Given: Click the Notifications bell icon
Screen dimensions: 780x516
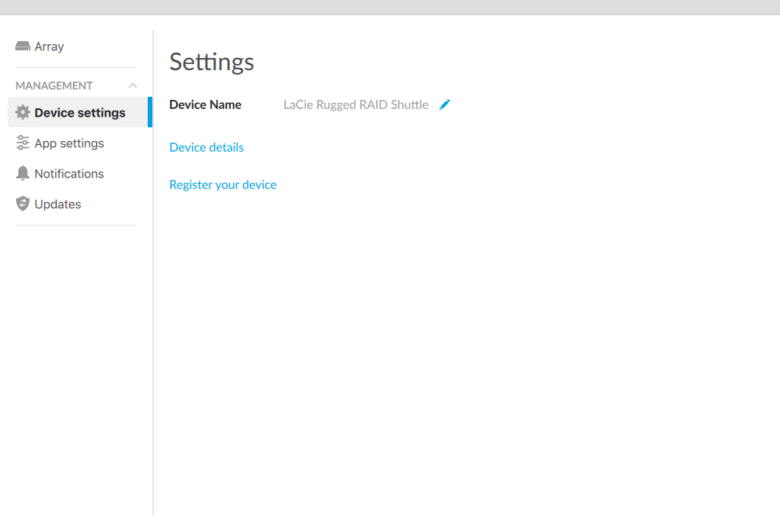Looking at the screenshot, I should [22, 173].
